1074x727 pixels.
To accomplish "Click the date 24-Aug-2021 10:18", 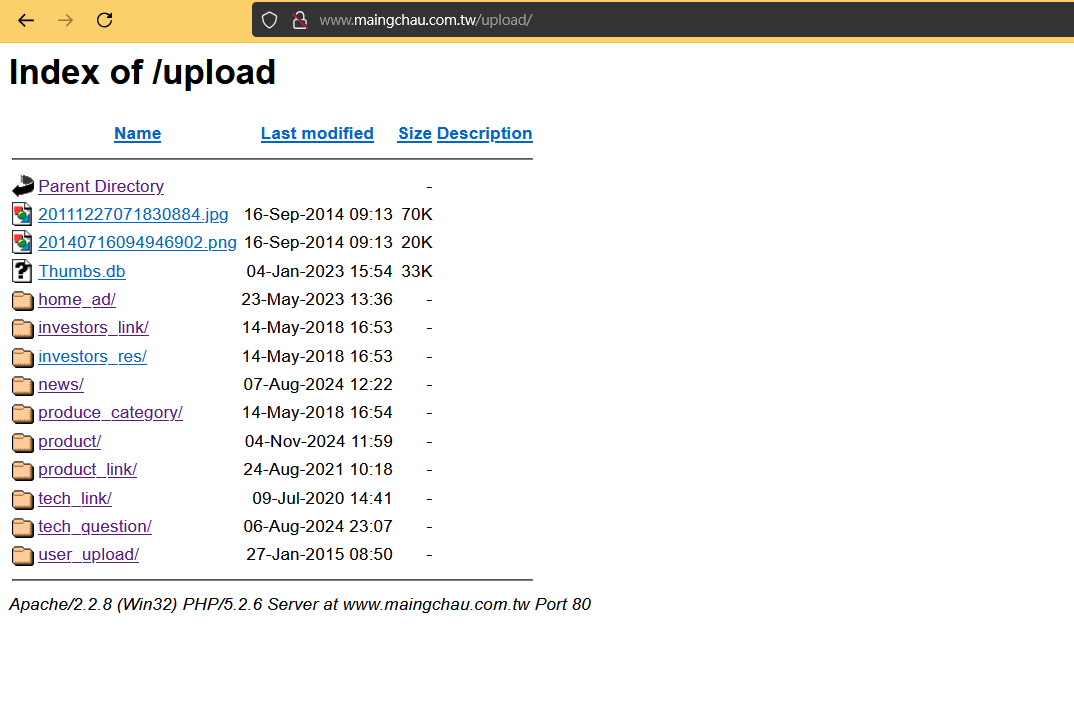I will [318, 469].
